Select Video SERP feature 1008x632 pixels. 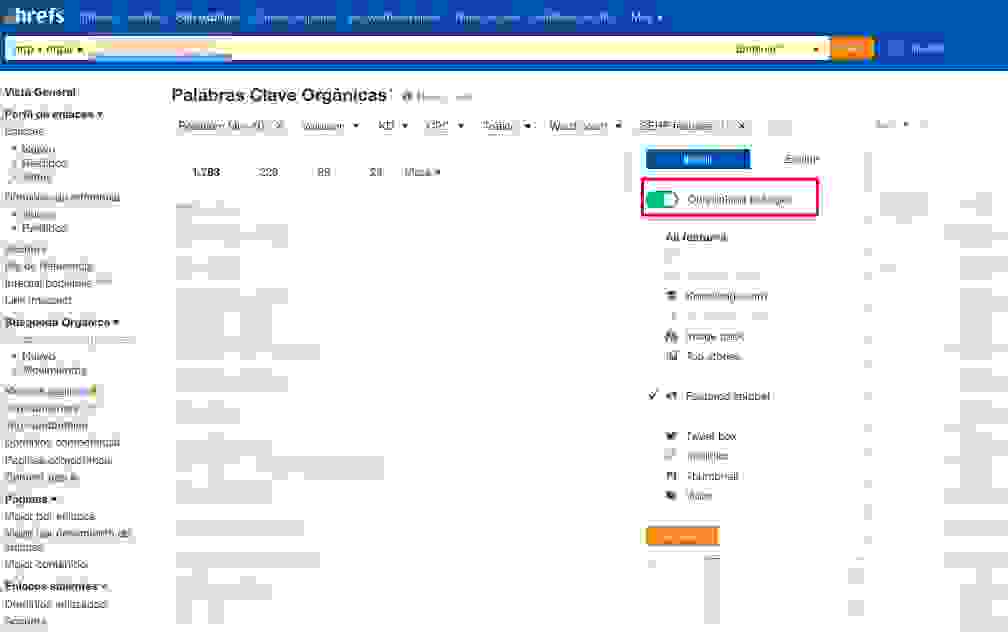(699, 495)
